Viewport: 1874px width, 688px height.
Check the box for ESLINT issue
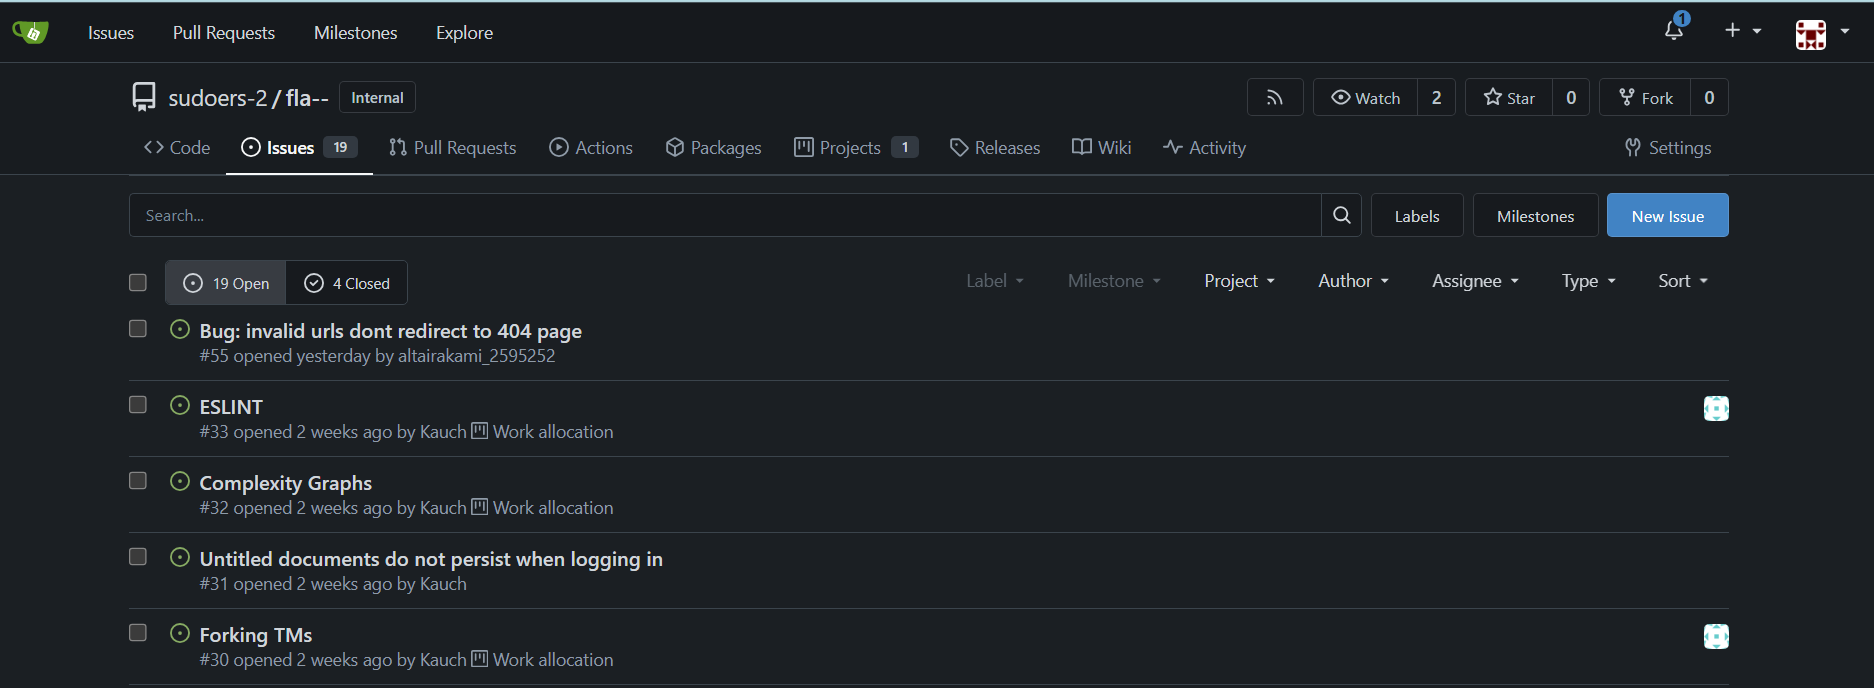(138, 404)
